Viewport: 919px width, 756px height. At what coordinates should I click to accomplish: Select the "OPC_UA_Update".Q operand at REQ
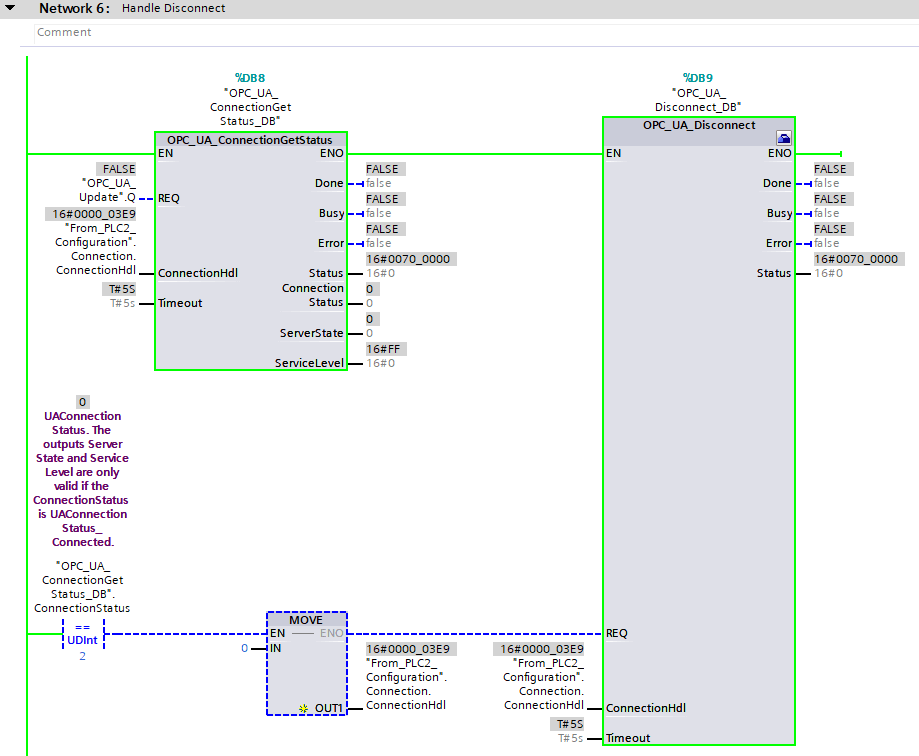tap(108, 191)
